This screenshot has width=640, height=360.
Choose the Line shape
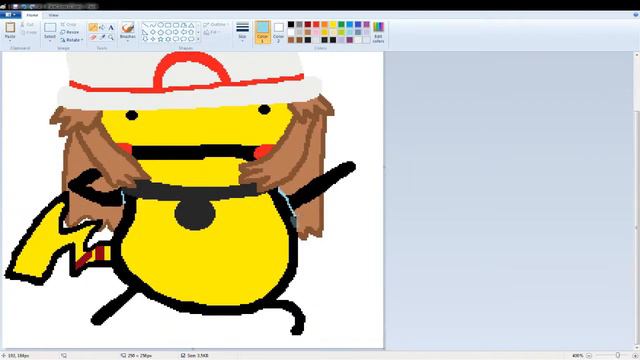pos(145,25)
